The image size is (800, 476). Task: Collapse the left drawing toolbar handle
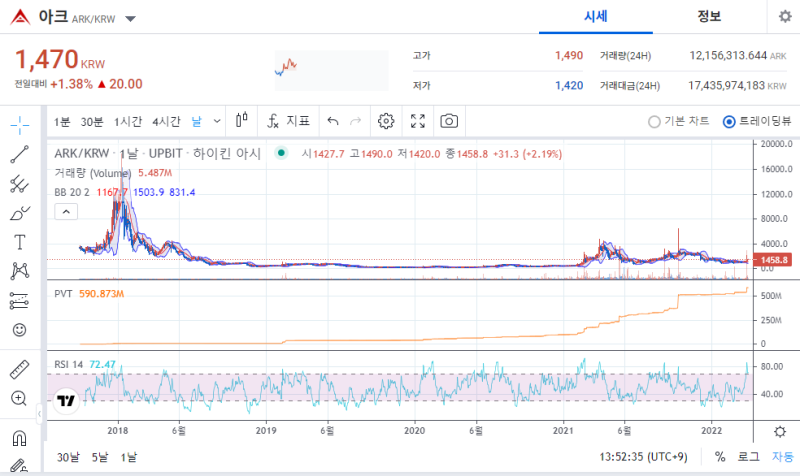40,414
